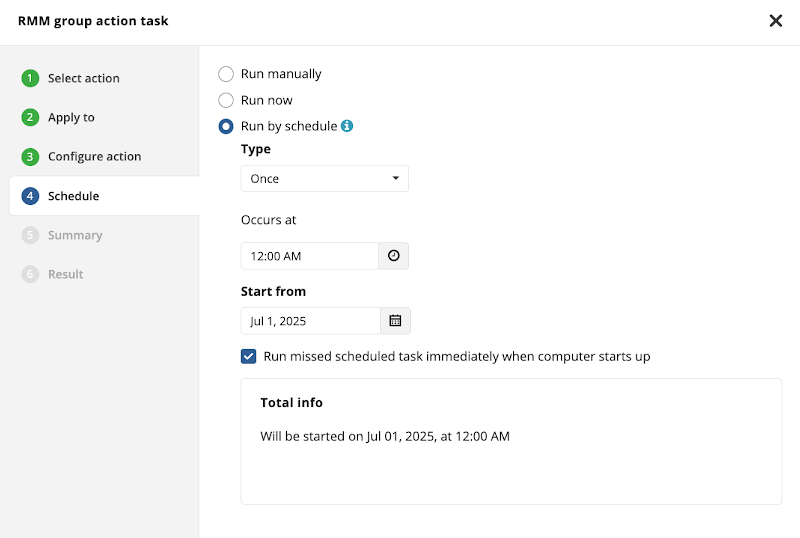Screen dimensions: 800x538
Task: Select the Schedule step label
Action: point(73,196)
